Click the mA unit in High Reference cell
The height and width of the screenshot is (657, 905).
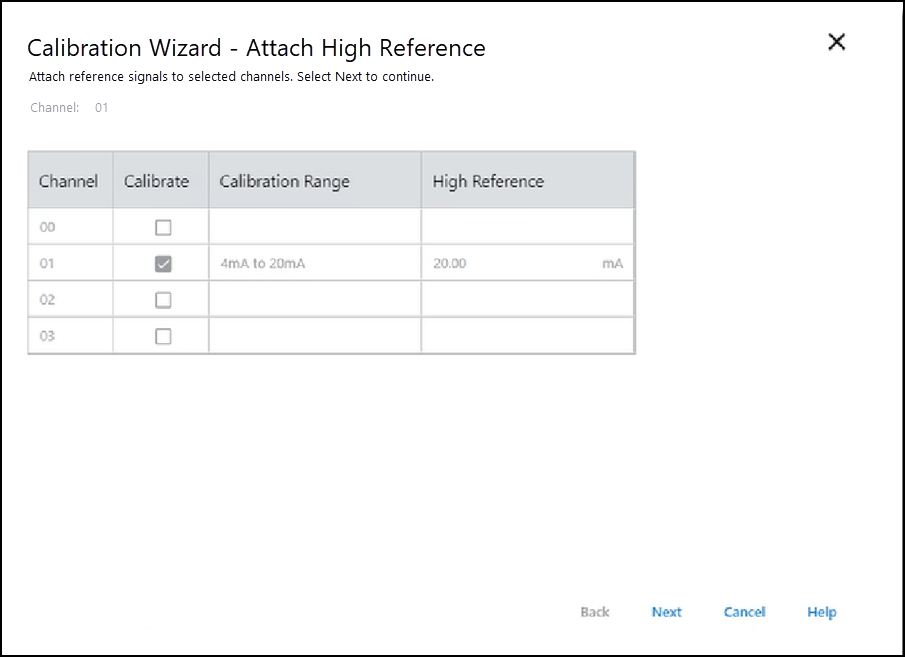point(612,264)
